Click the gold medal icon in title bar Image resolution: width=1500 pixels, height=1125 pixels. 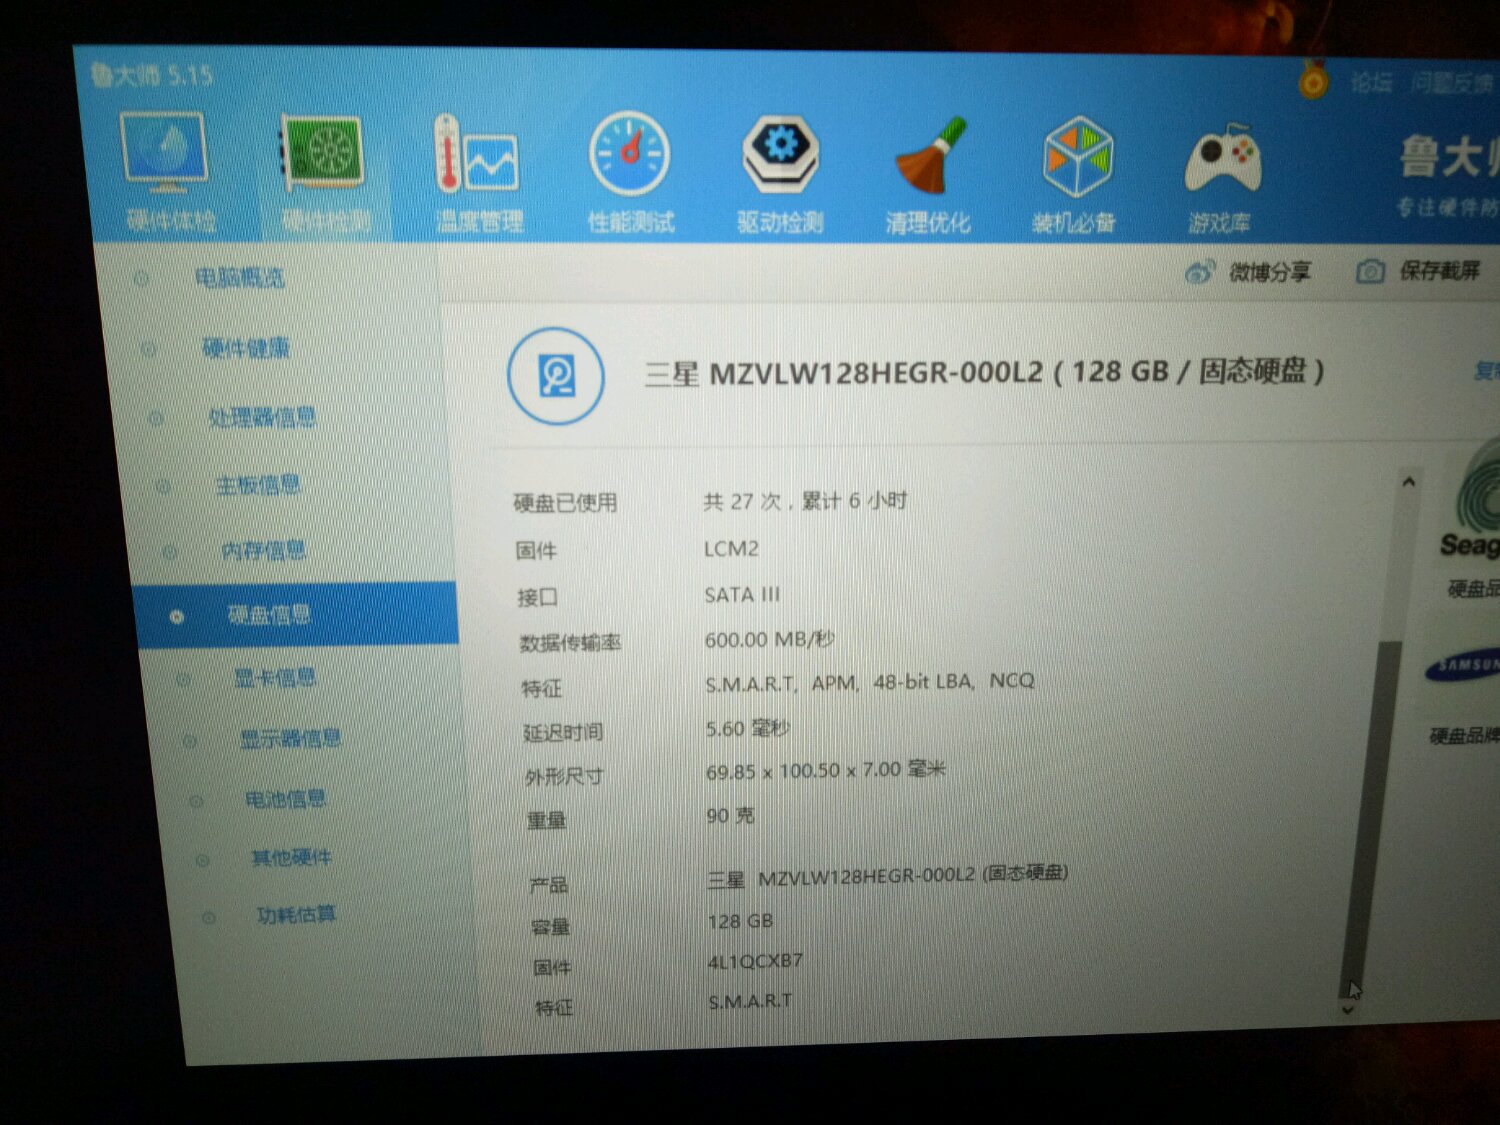tap(1313, 80)
